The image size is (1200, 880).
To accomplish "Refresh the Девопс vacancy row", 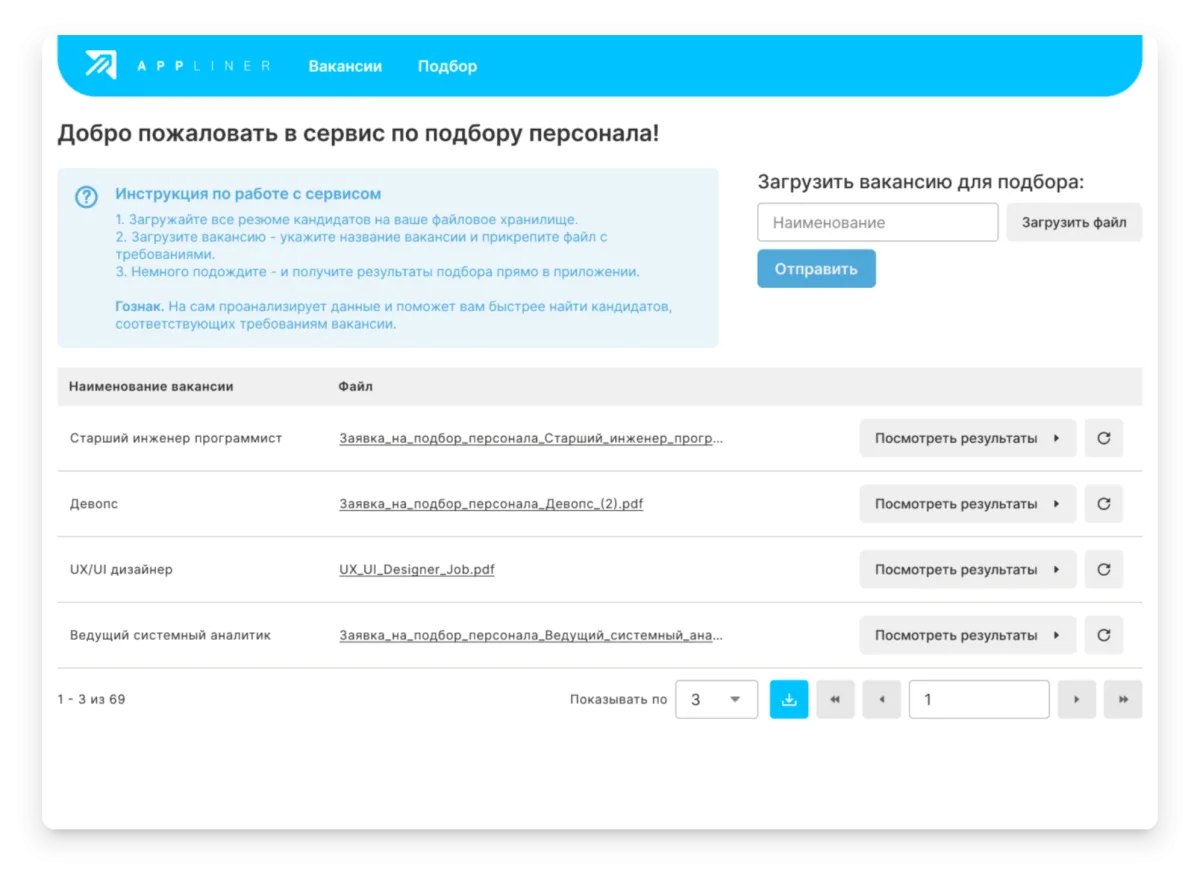I will [1103, 504].
